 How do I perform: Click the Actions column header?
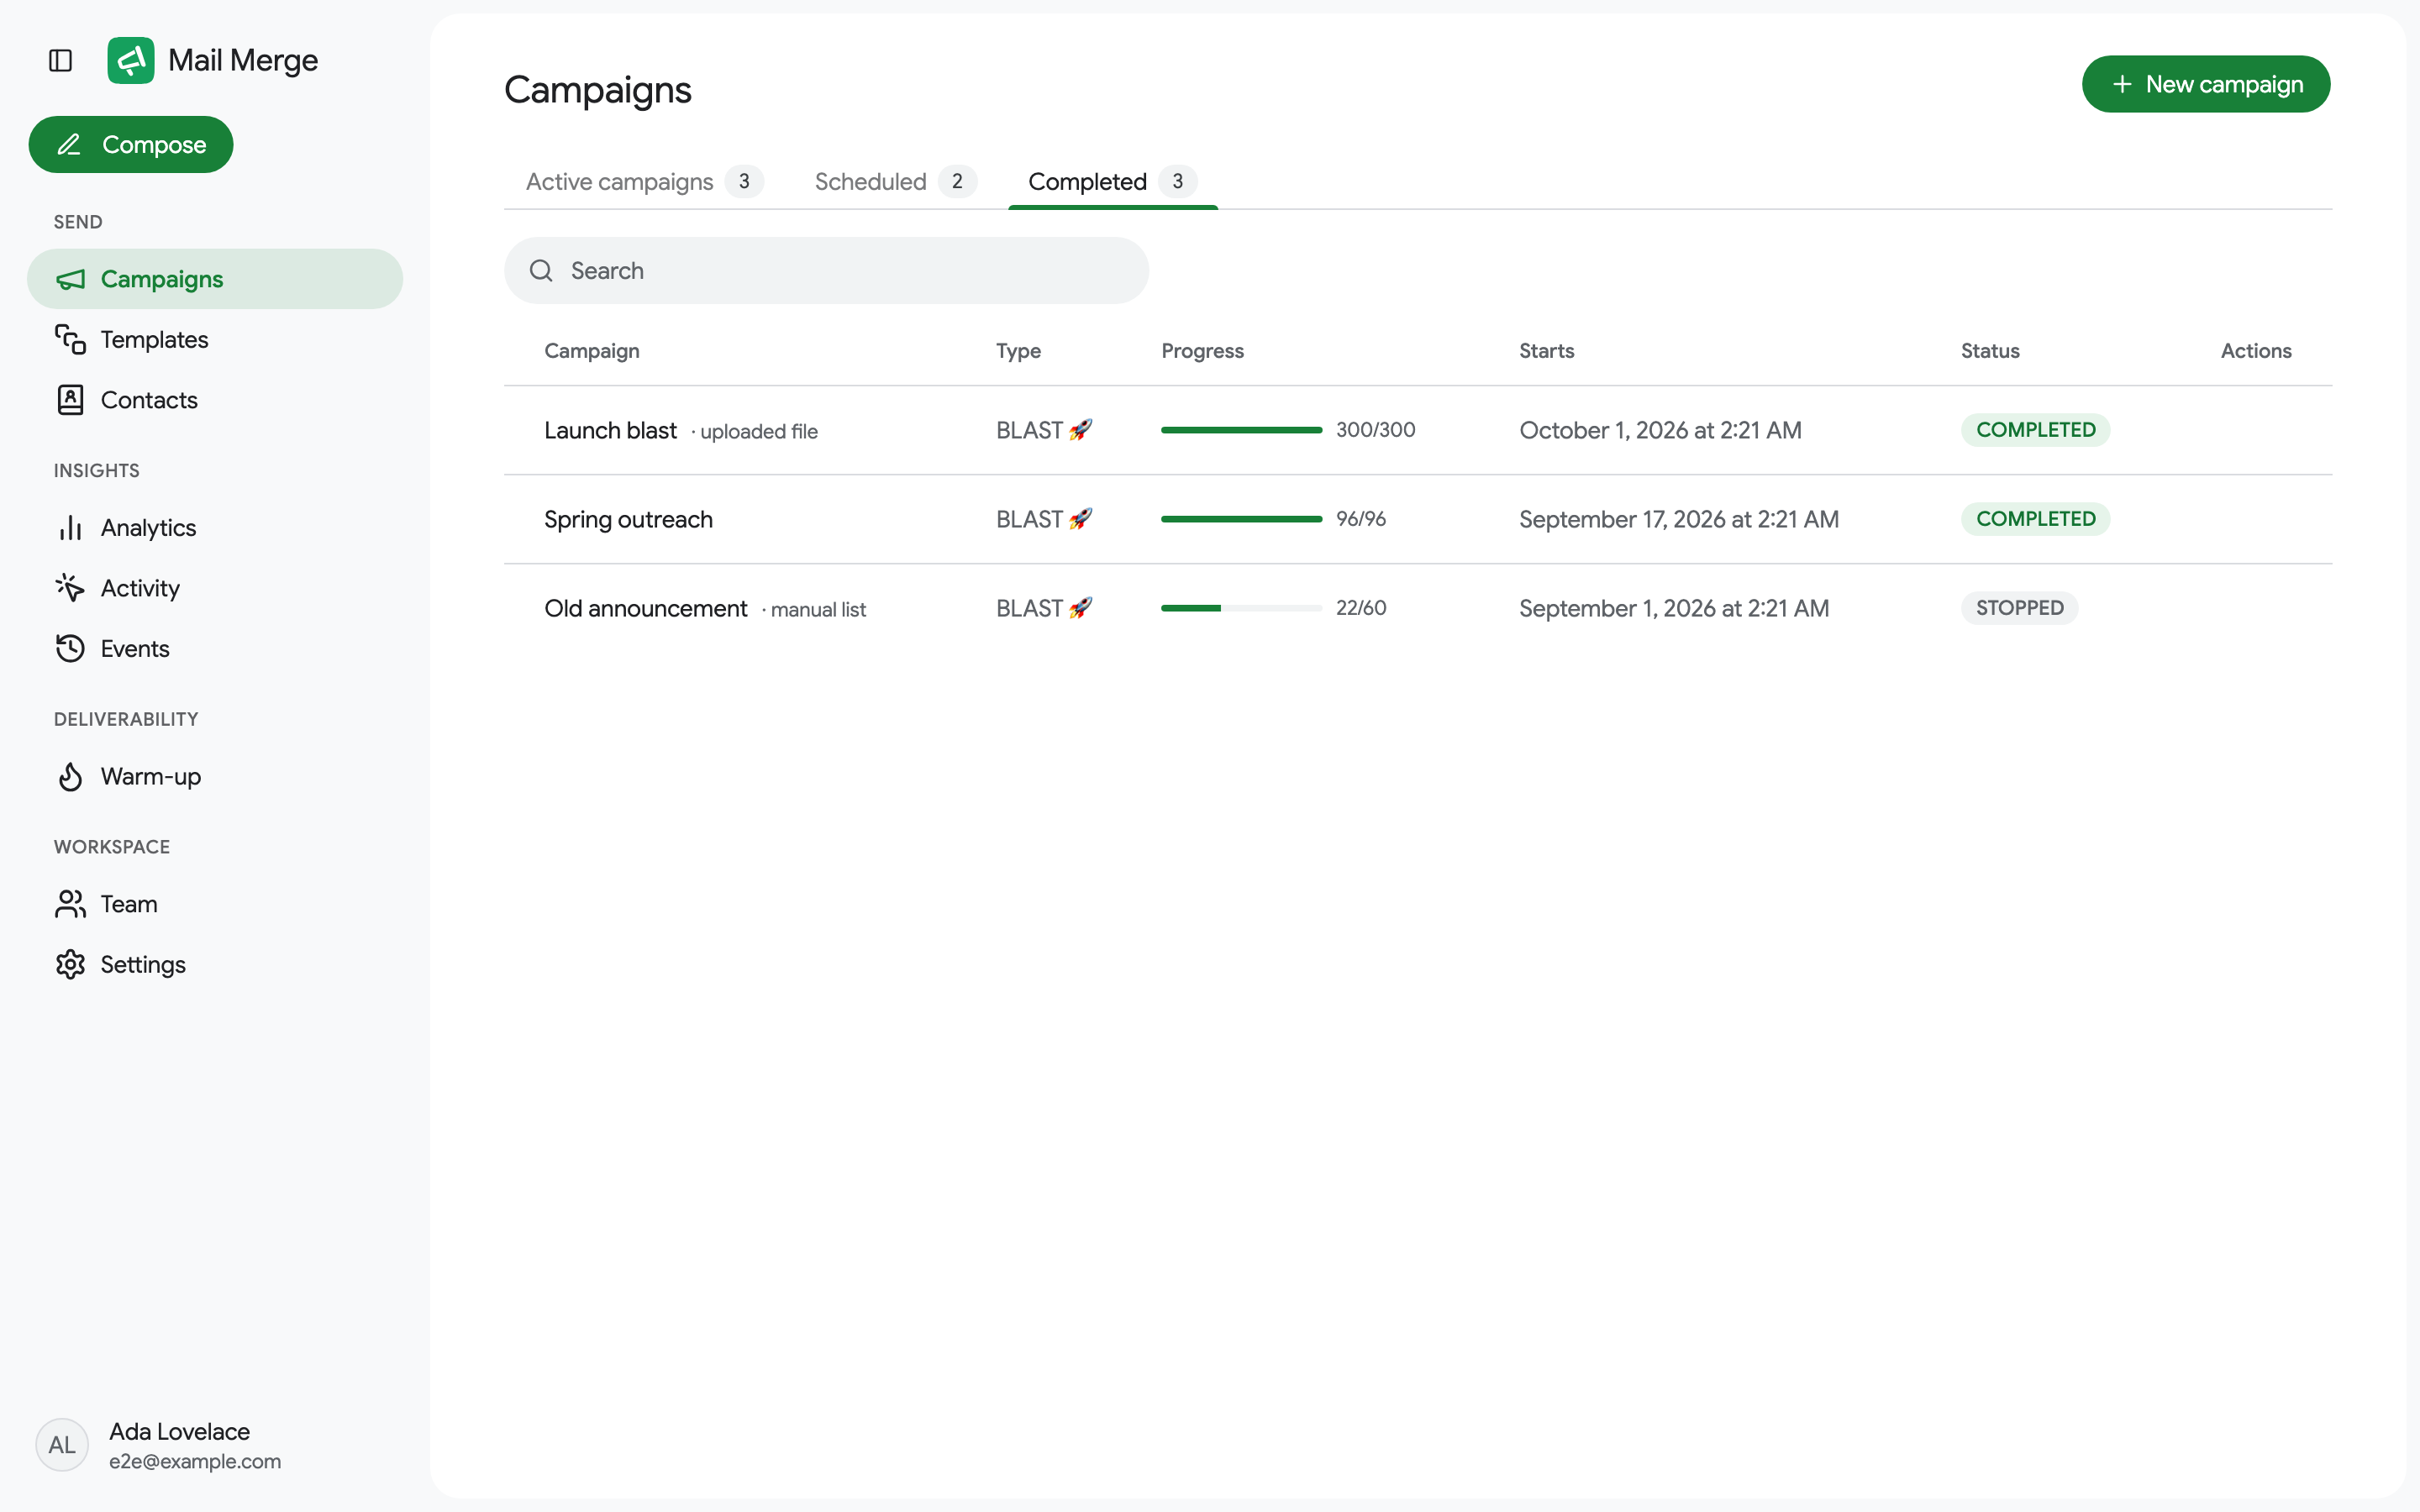coord(2255,351)
